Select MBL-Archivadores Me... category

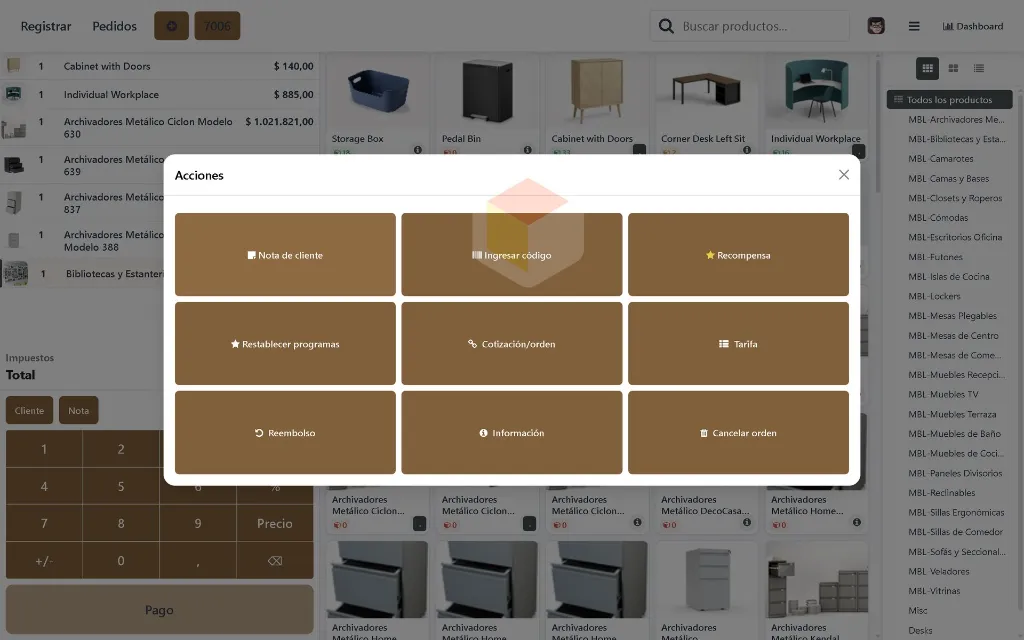point(956,120)
